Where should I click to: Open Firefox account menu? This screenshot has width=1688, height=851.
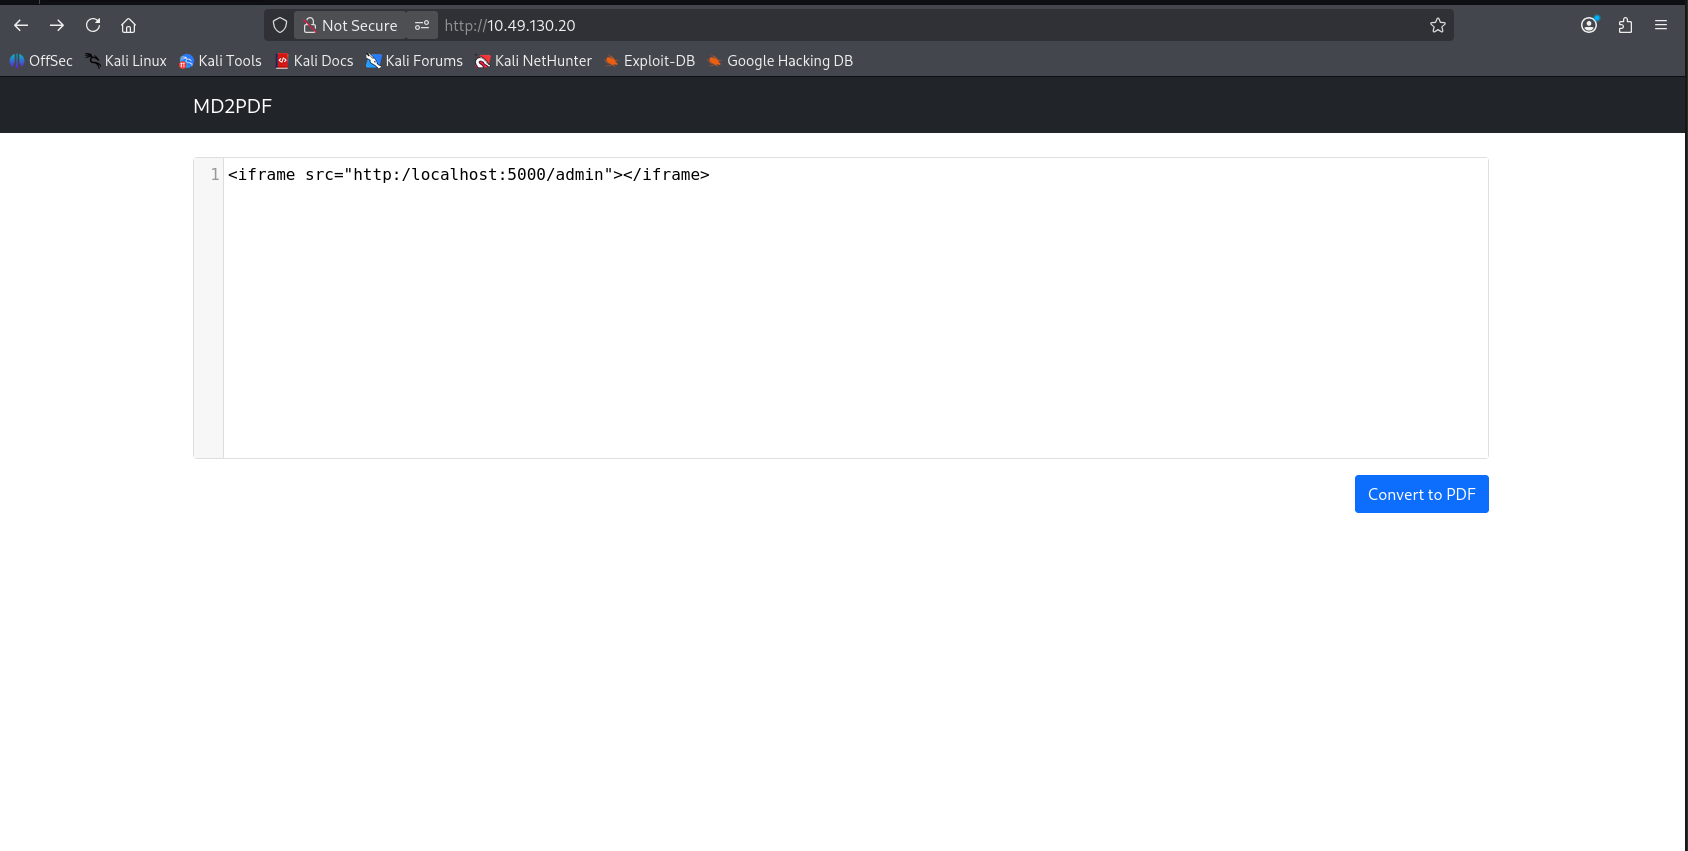click(1589, 25)
